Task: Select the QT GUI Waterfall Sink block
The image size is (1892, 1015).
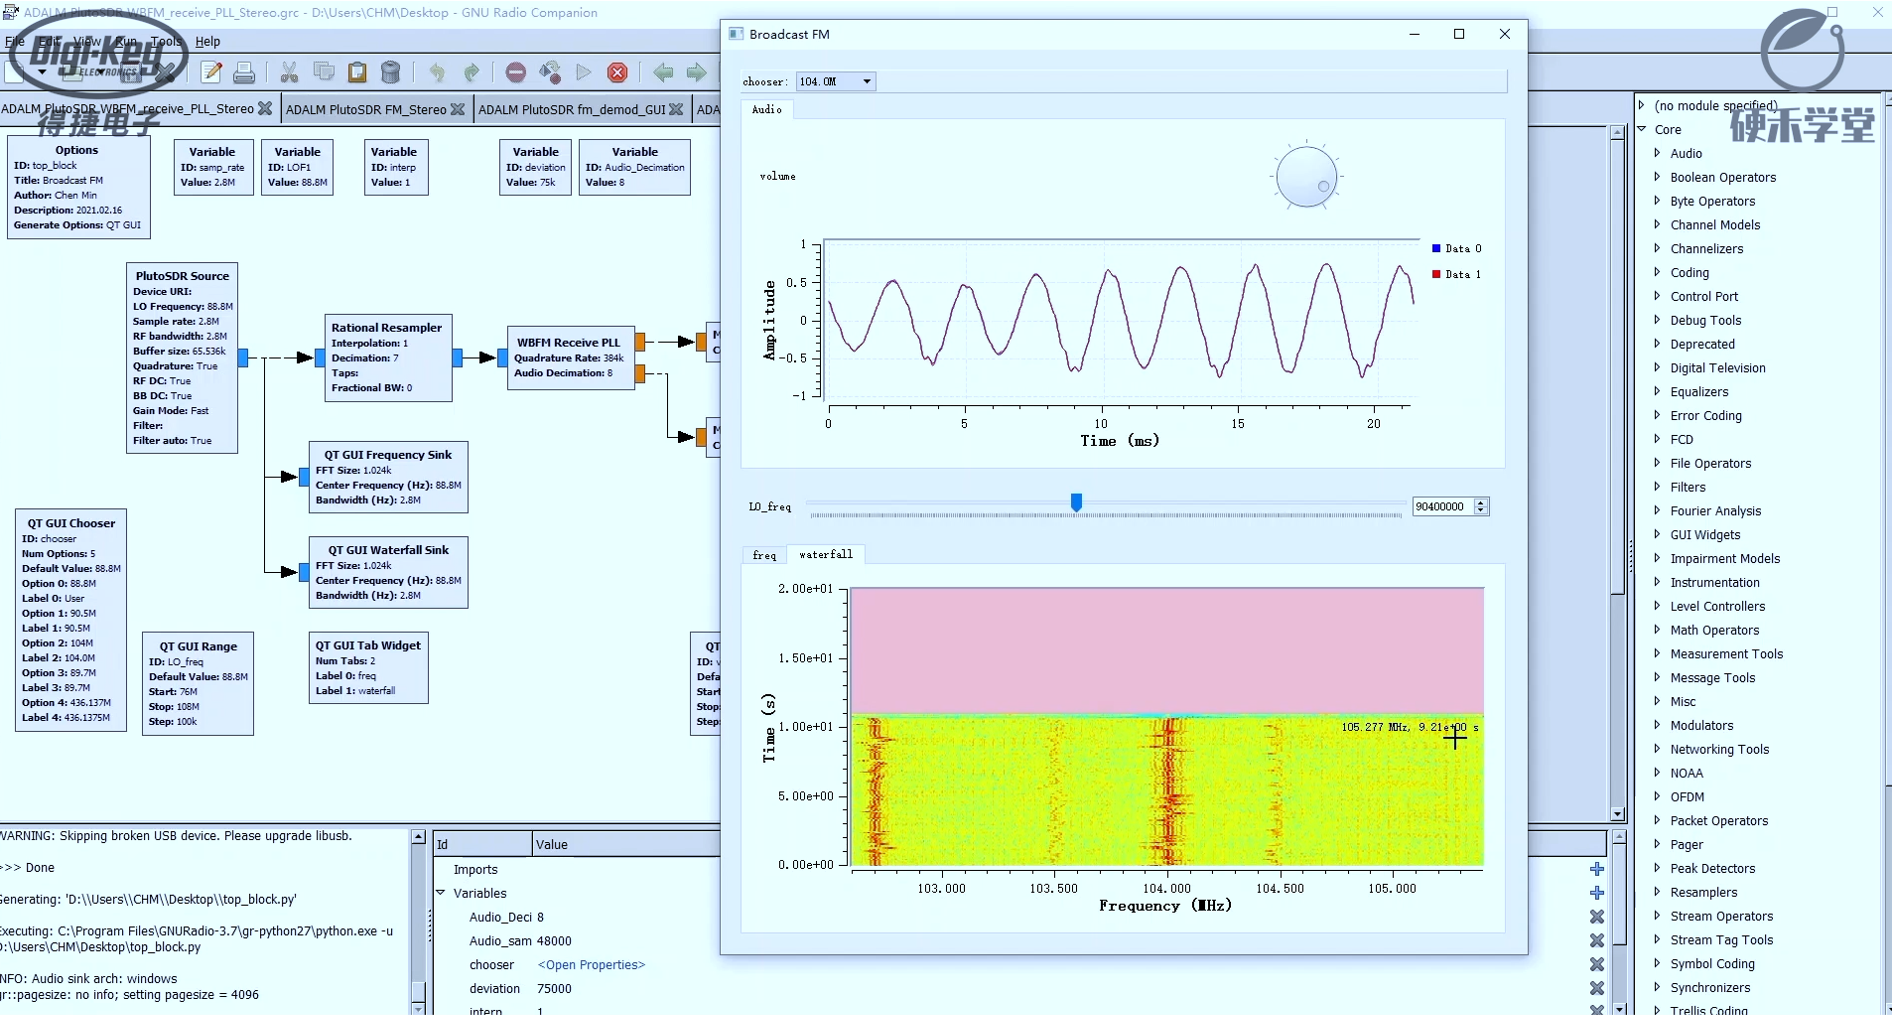Action: pos(388,572)
